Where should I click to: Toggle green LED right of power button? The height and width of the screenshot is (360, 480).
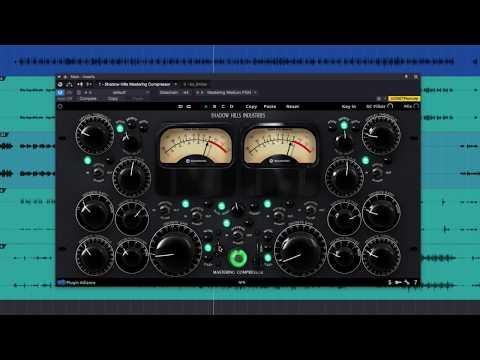pyautogui.click(x=268, y=258)
